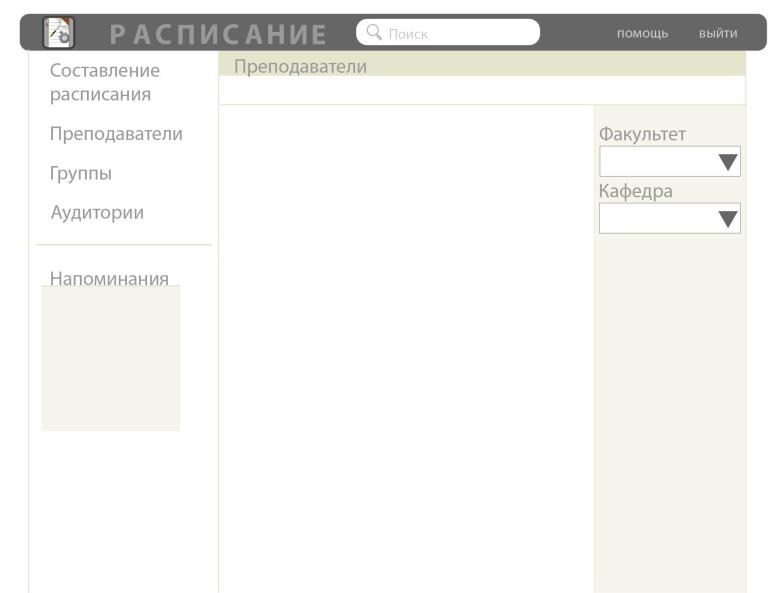The image size is (783, 593).
Task: Click the magnifier icon in search box
Action: [374, 32]
